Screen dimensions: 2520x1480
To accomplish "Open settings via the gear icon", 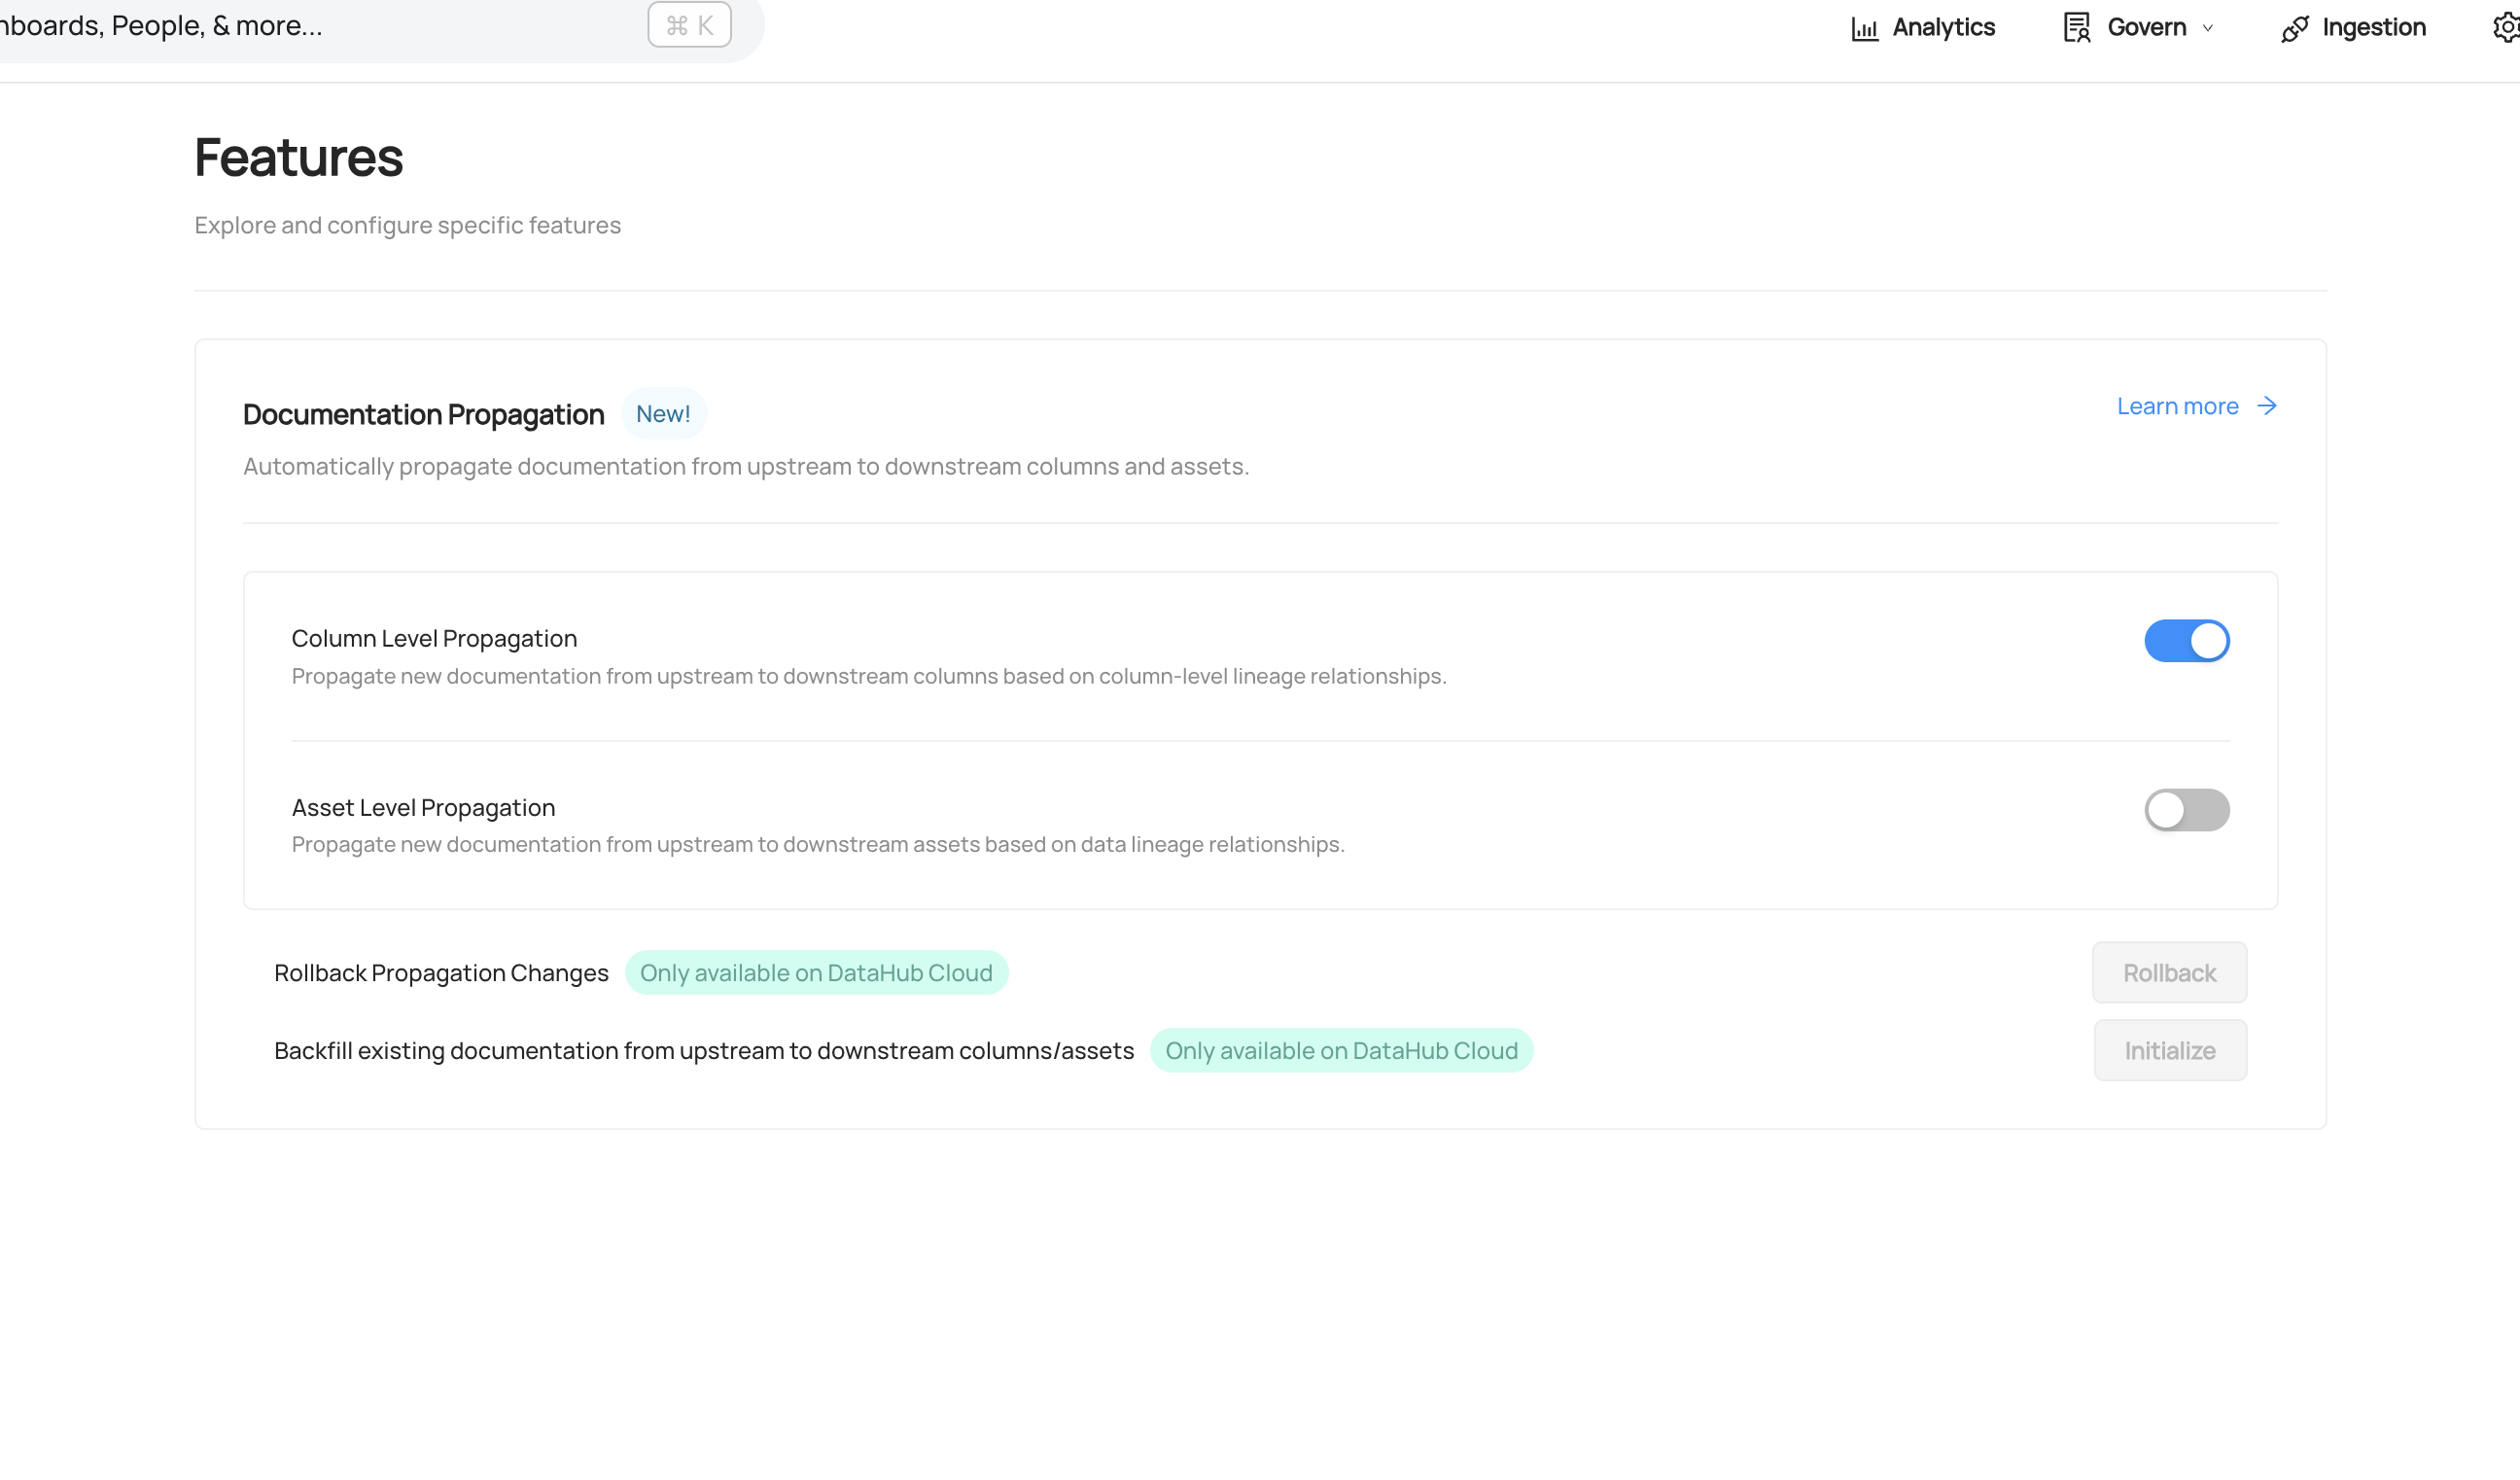I will click(x=2506, y=28).
